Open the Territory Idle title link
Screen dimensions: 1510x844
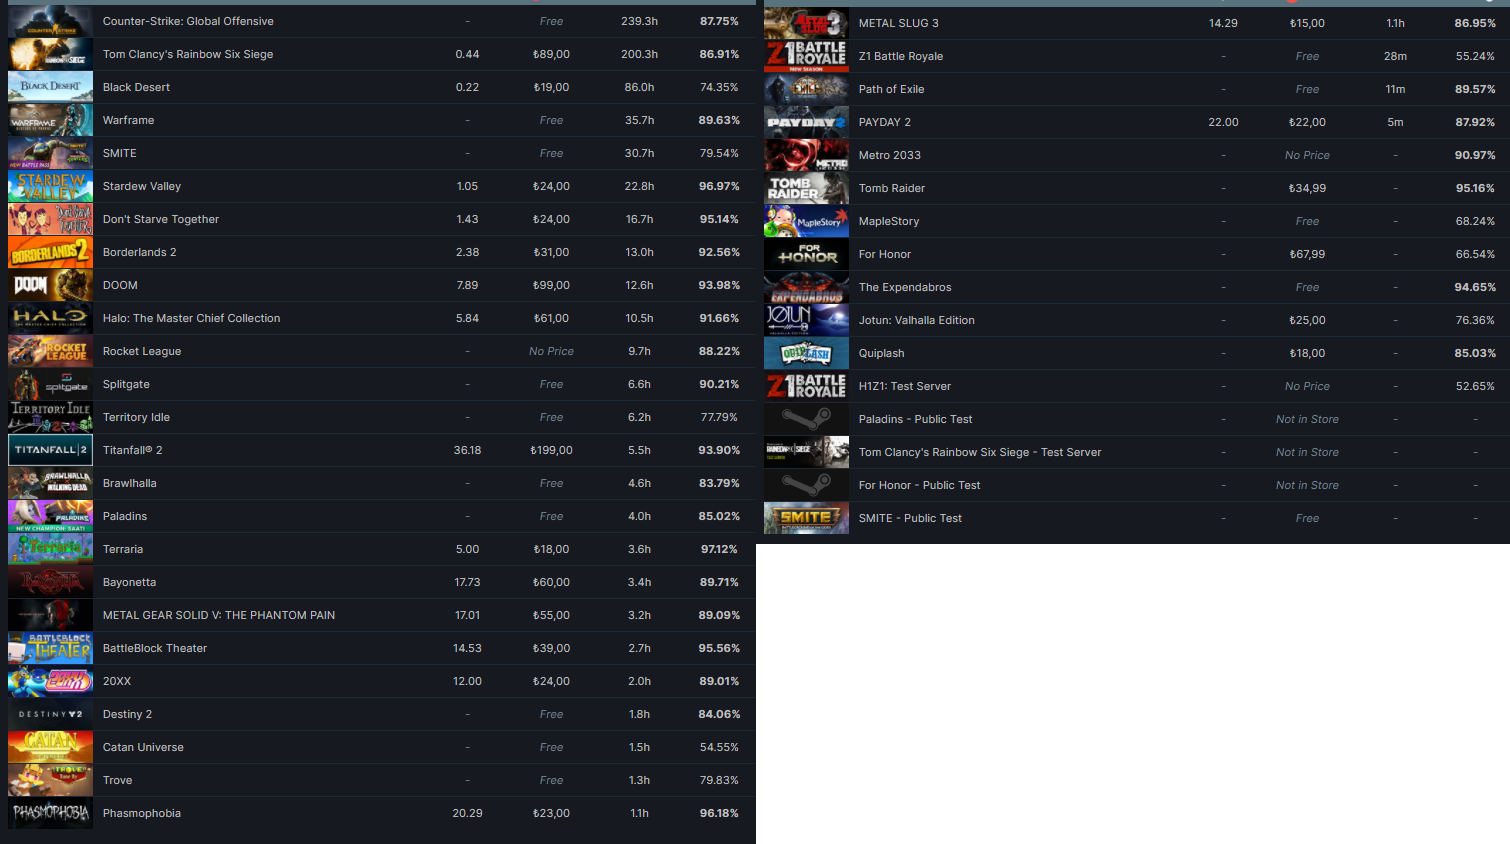(136, 417)
